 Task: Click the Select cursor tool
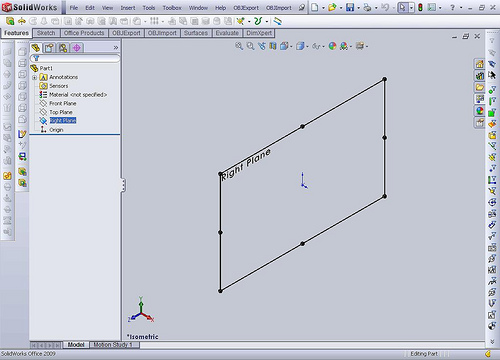403,7
